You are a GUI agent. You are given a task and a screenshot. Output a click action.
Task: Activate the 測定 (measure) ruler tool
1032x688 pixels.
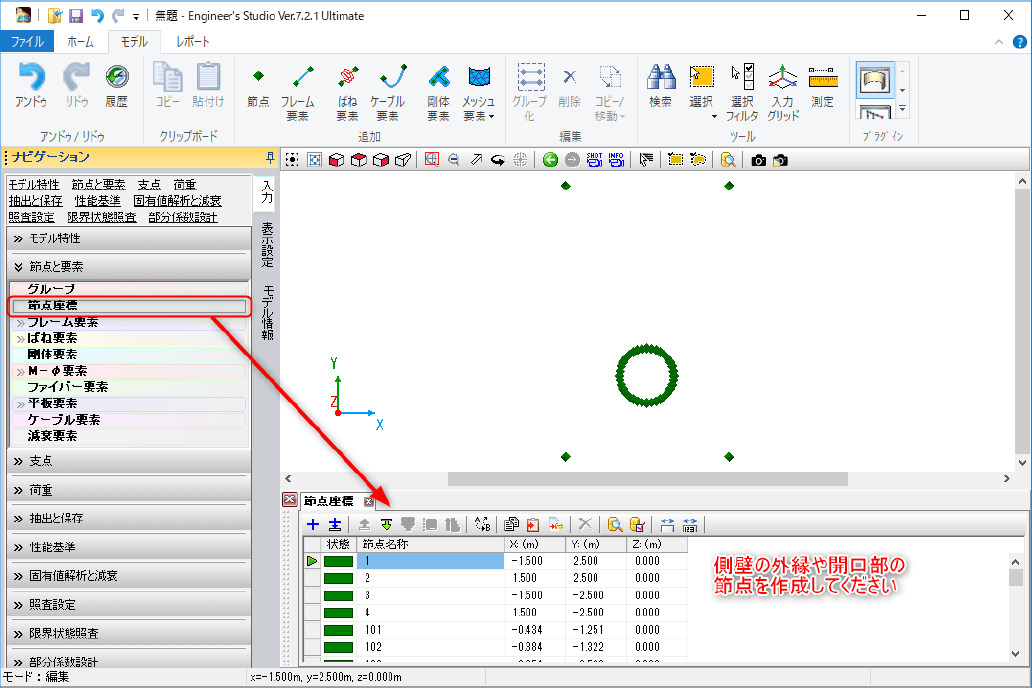pos(822,86)
